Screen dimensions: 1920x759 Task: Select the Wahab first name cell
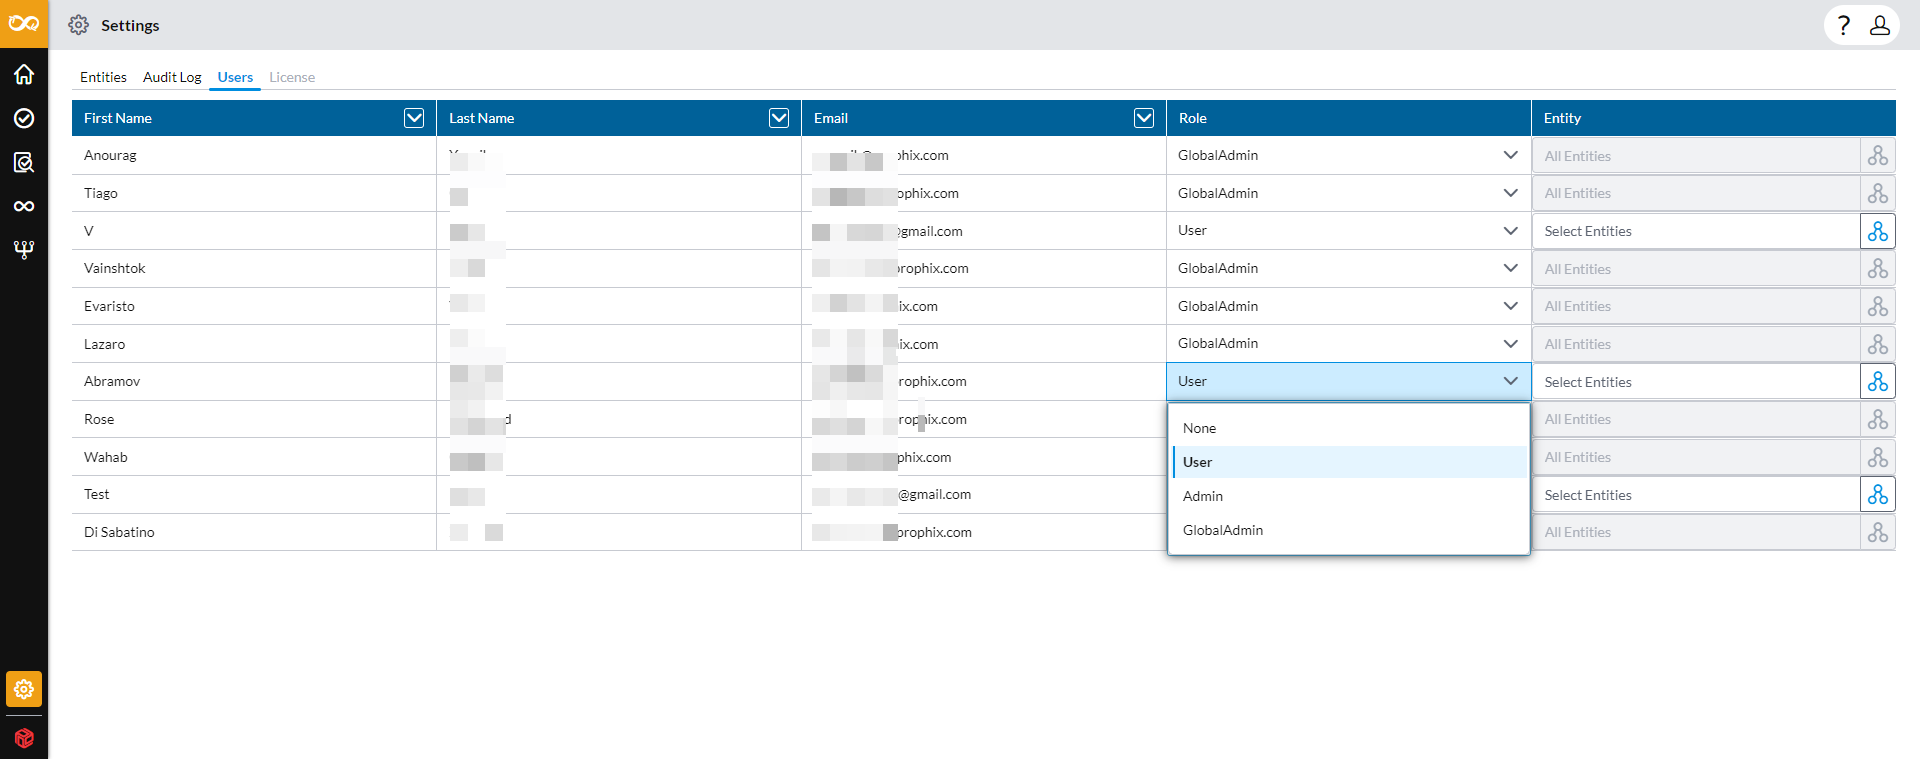tap(254, 457)
